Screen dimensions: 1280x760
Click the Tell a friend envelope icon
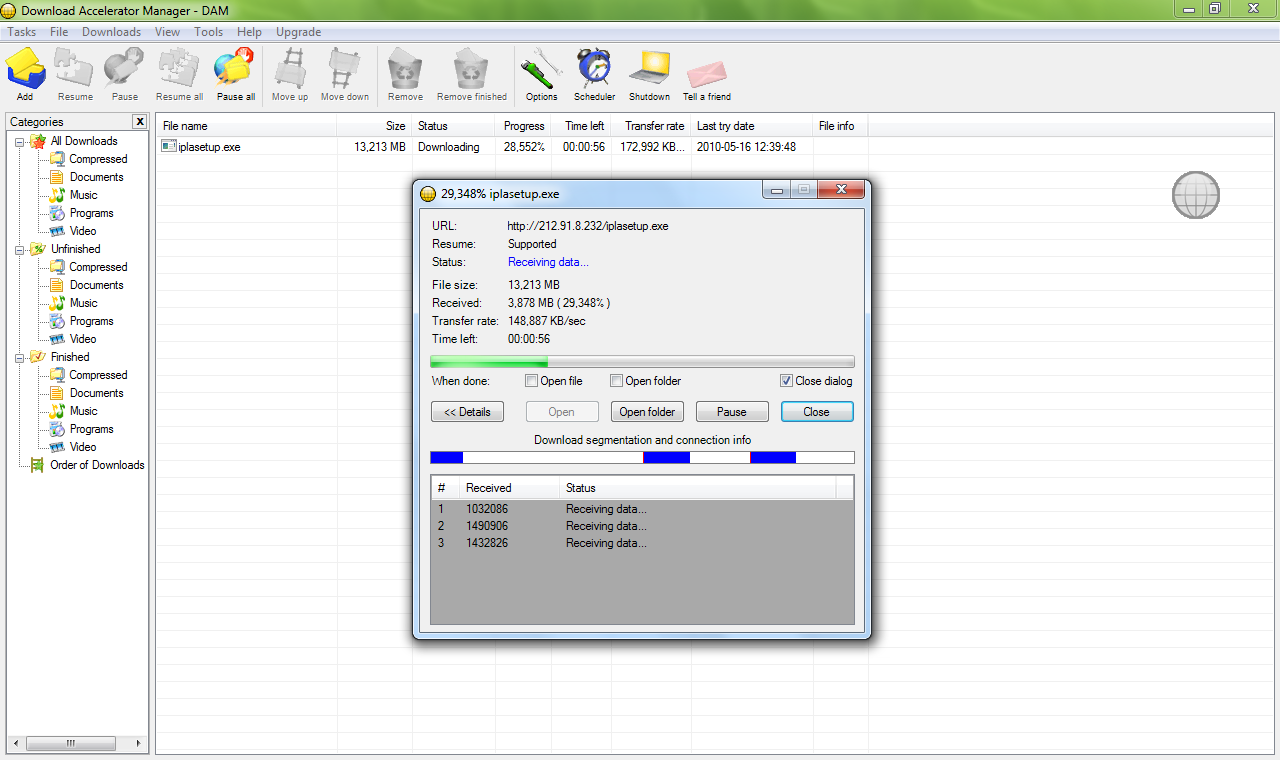[706, 72]
